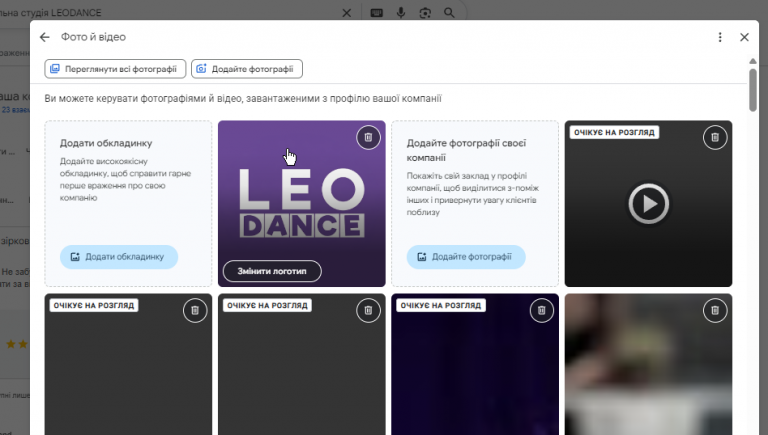
Task: Go back using the arrow beside Фото й відео
Action: point(45,37)
